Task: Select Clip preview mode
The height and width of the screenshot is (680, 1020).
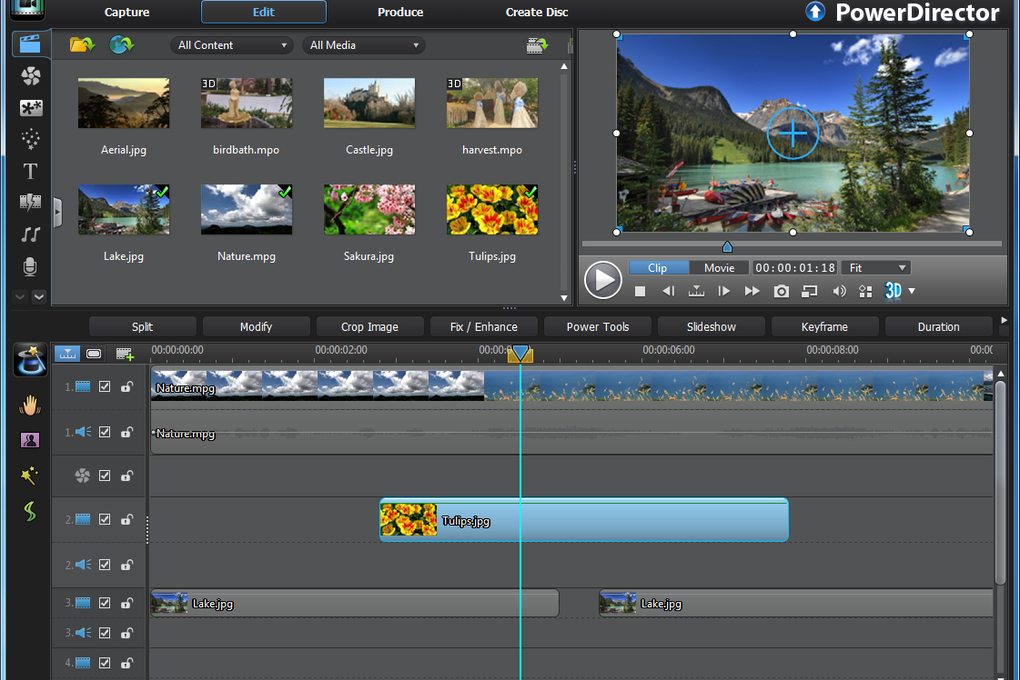Action: [x=658, y=267]
